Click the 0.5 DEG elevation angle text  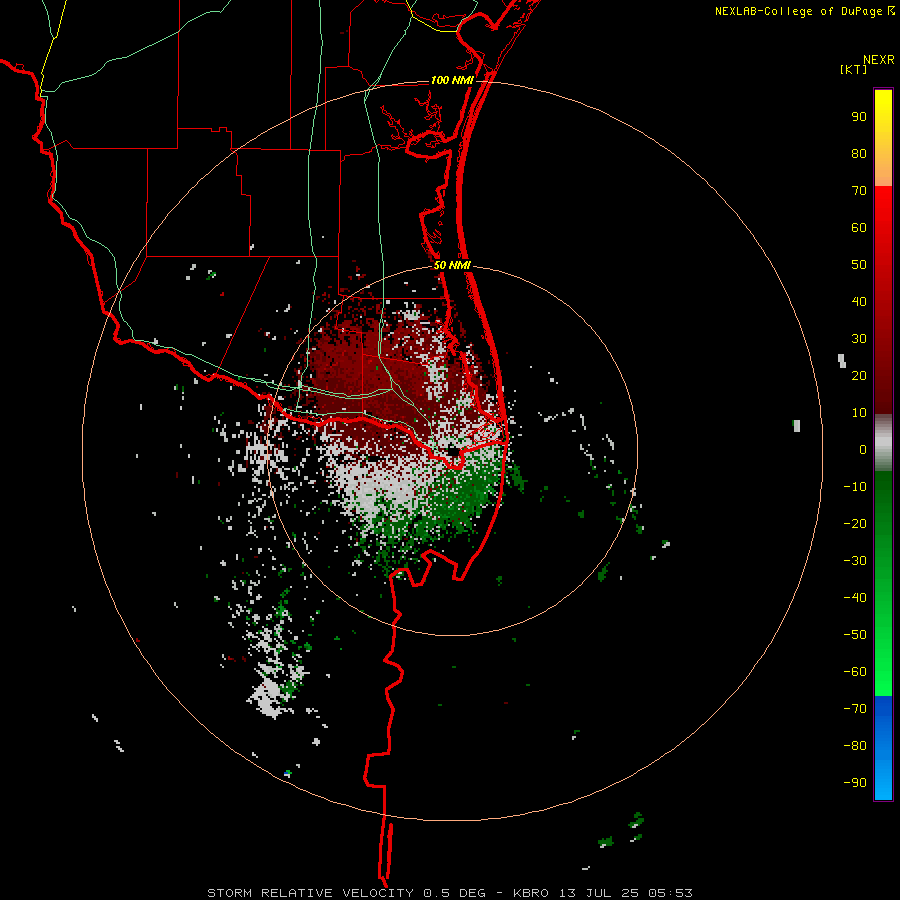point(455,893)
